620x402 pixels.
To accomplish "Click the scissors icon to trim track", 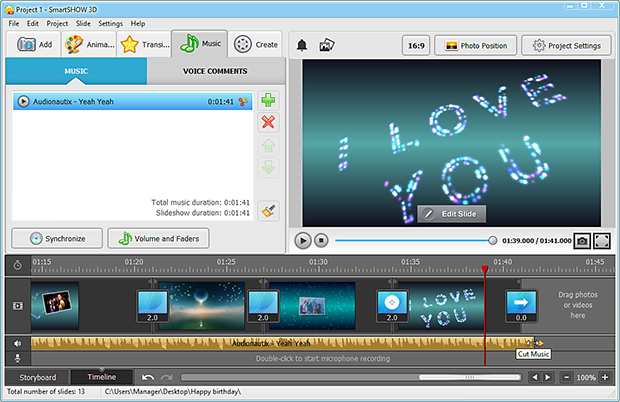I will click(243, 102).
